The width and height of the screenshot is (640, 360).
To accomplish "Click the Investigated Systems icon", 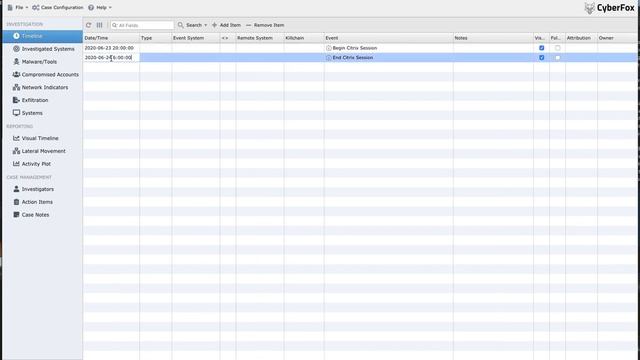I will [x=16, y=49].
